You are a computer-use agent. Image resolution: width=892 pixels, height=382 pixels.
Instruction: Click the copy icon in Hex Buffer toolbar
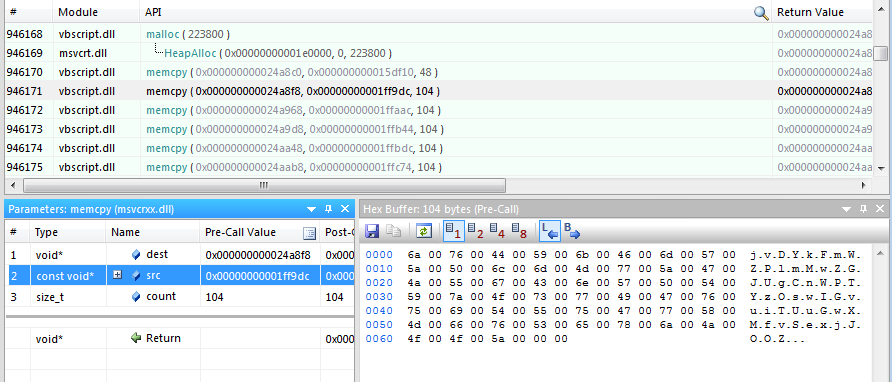pyautogui.click(x=393, y=231)
